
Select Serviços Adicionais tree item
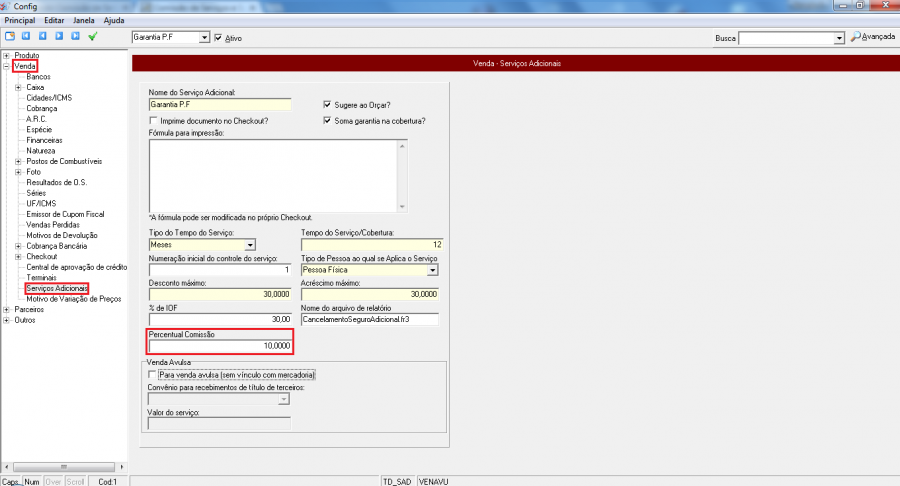coord(57,289)
